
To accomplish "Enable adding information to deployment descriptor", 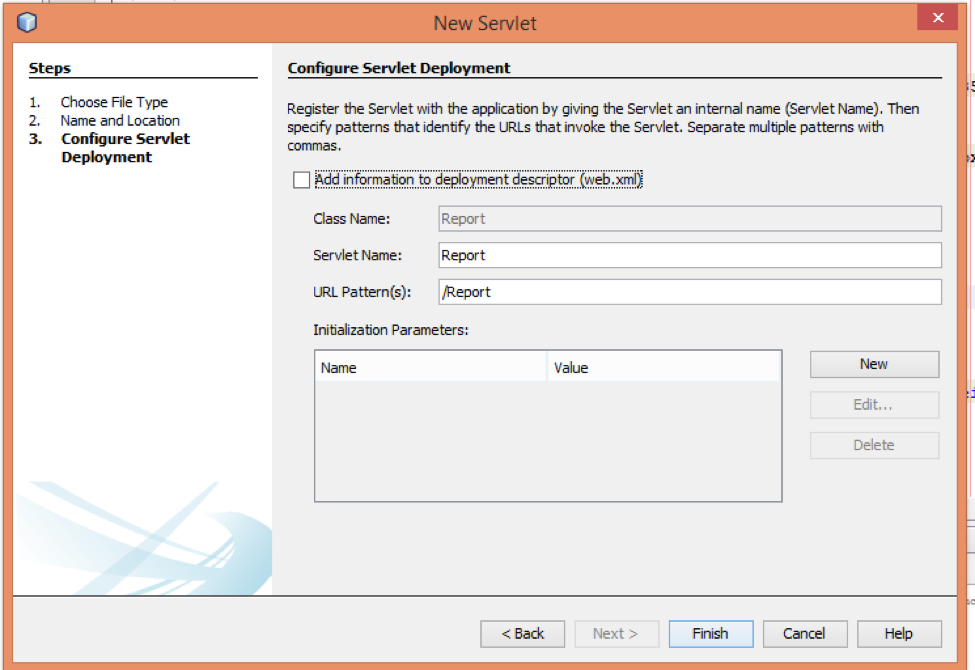I will point(302,180).
